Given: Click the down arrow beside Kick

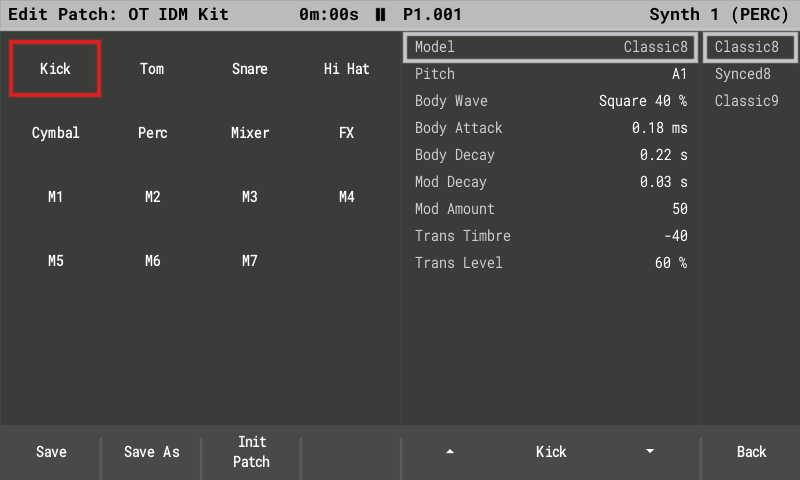Looking at the screenshot, I should pyautogui.click(x=650, y=452).
